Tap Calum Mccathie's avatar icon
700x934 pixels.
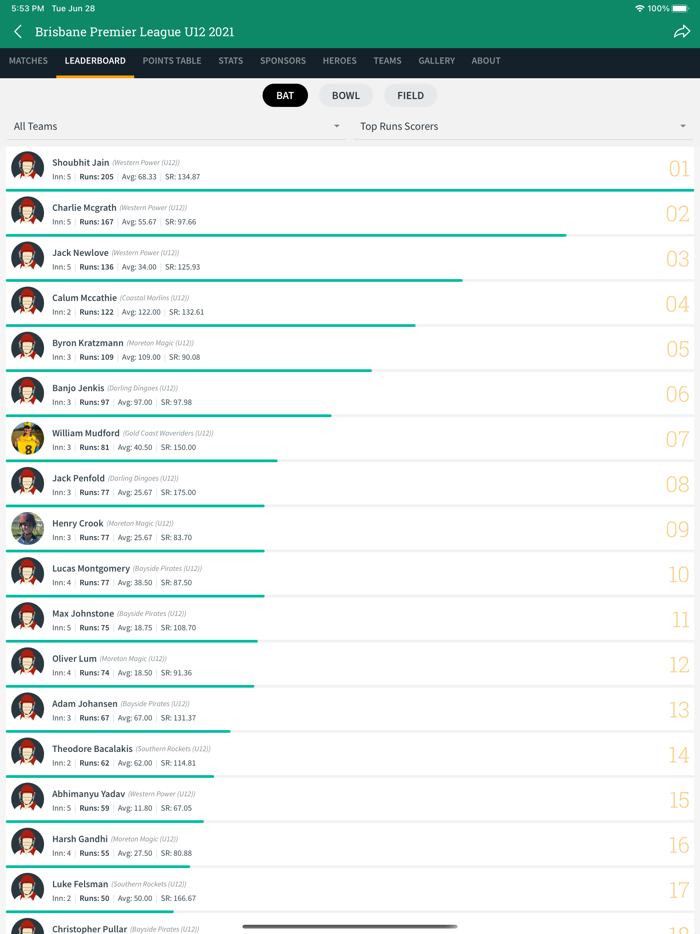click(28, 303)
